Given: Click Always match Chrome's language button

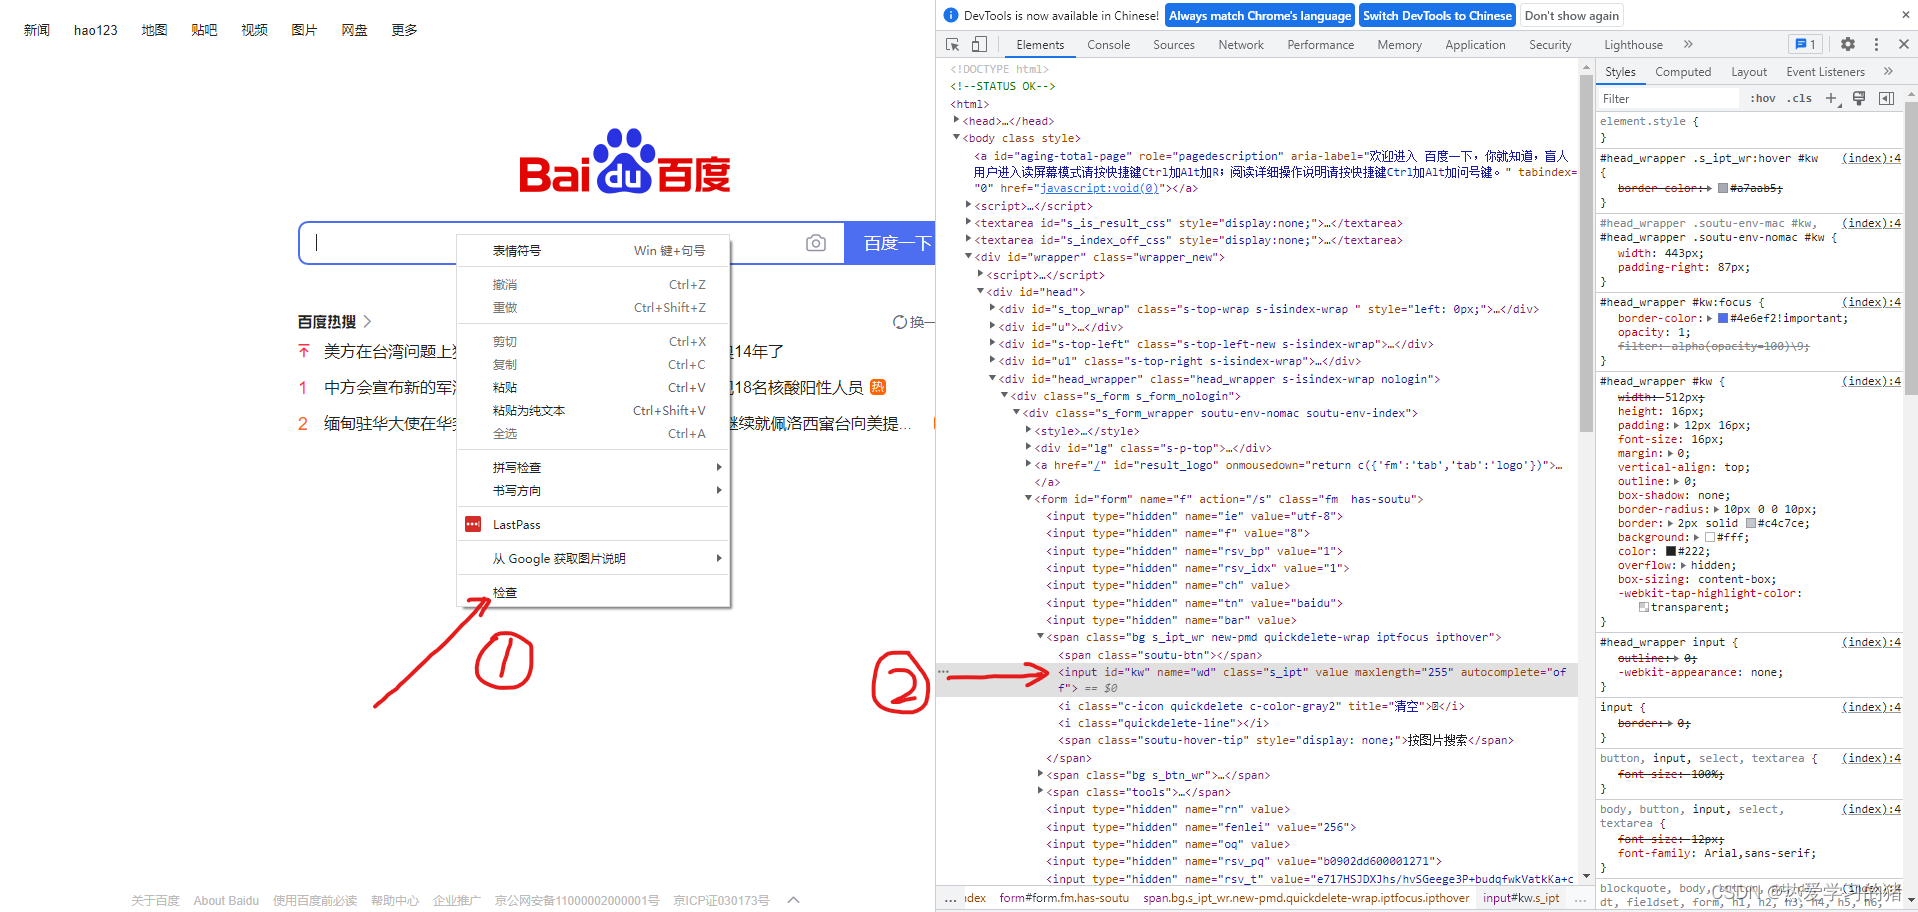Looking at the screenshot, I should point(1260,15).
